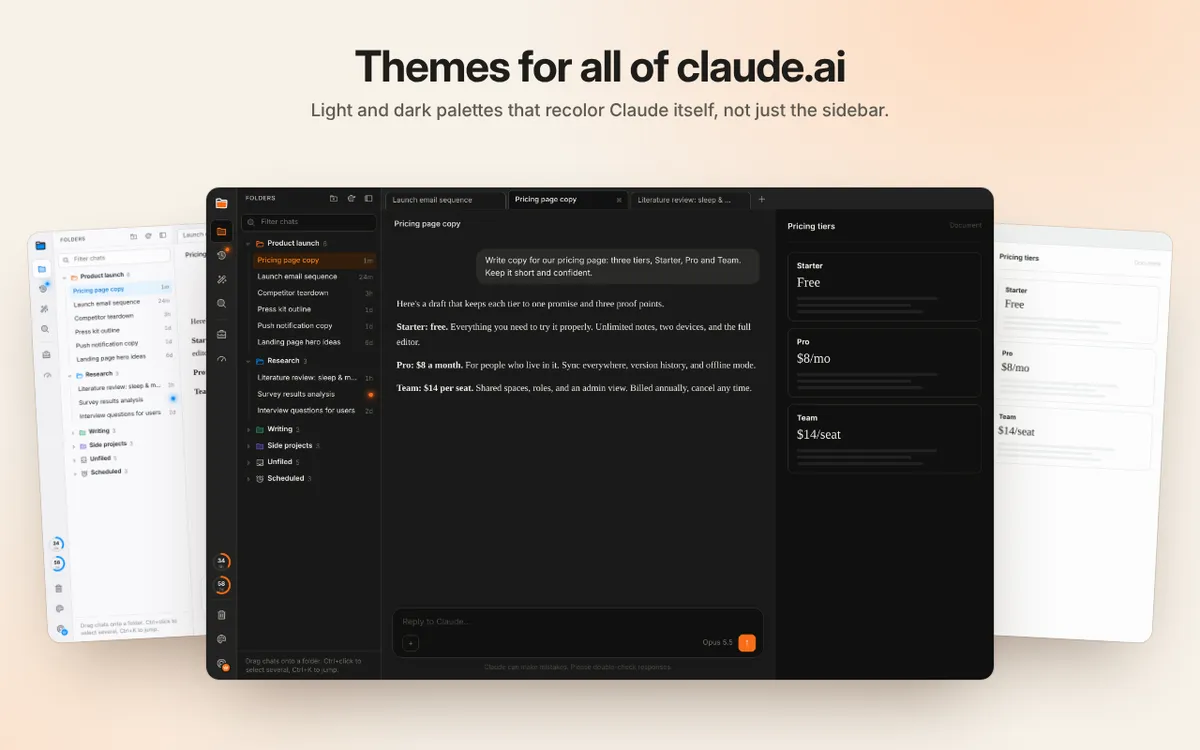Screen dimensions: 1200x750
Task: Open history clock icon in dark sidebar rail
Action: coord(221,255)
